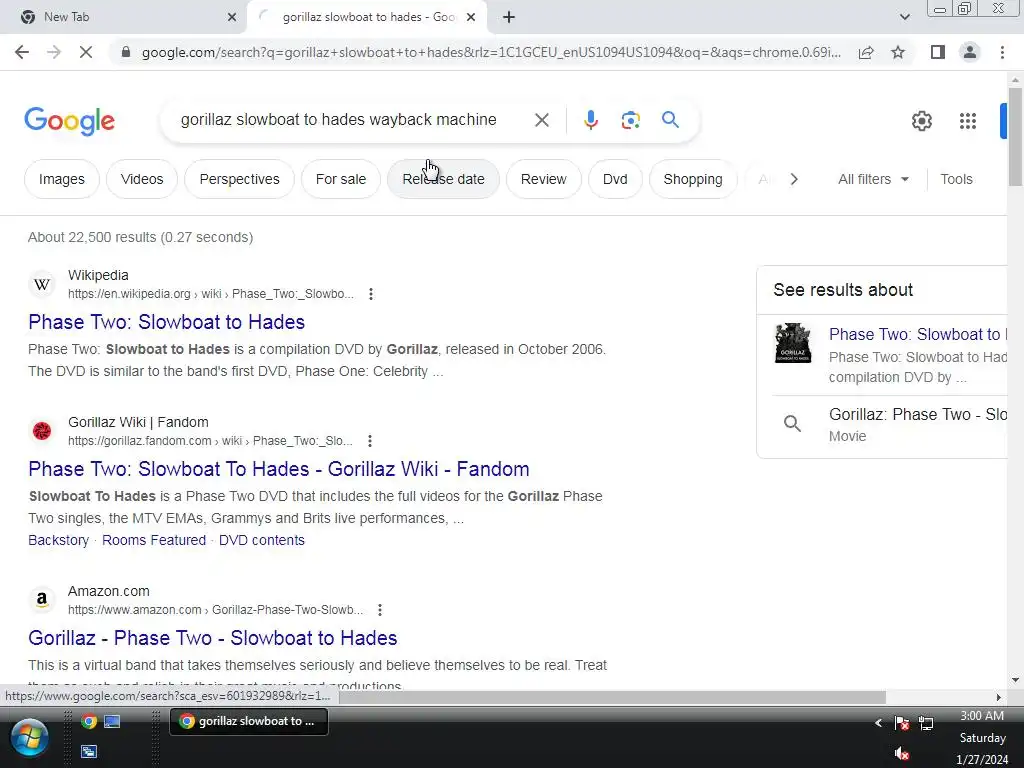Click the horizontal scrollbar right arrow

point(998,697)
